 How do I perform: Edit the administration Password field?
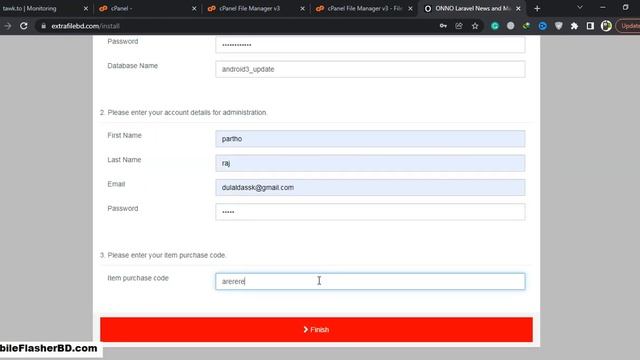point(370,212)
